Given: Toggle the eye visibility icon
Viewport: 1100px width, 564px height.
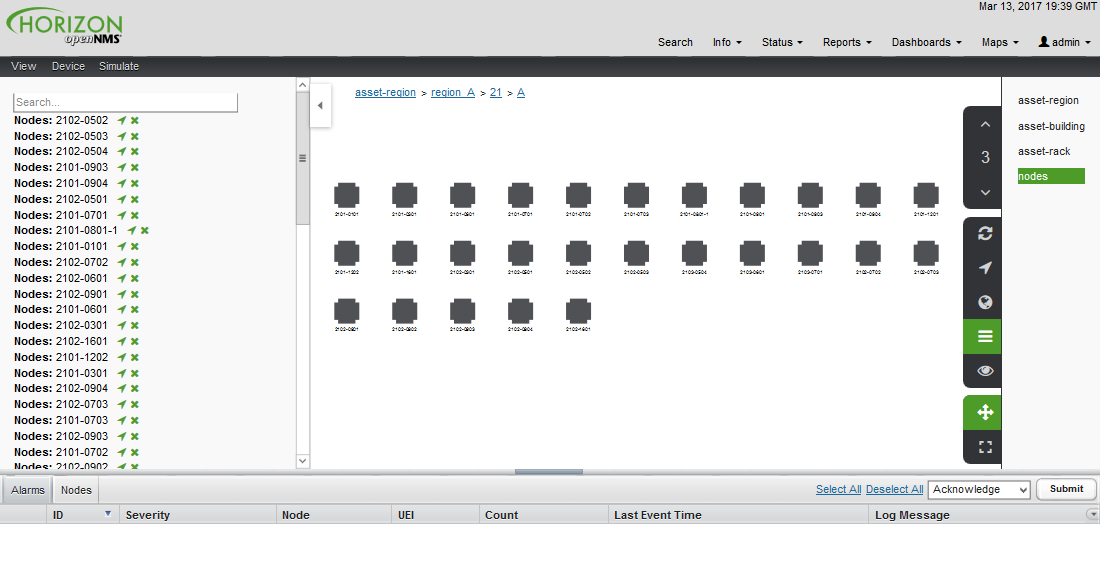Looking at the screenshot, I should click(985, 370).
